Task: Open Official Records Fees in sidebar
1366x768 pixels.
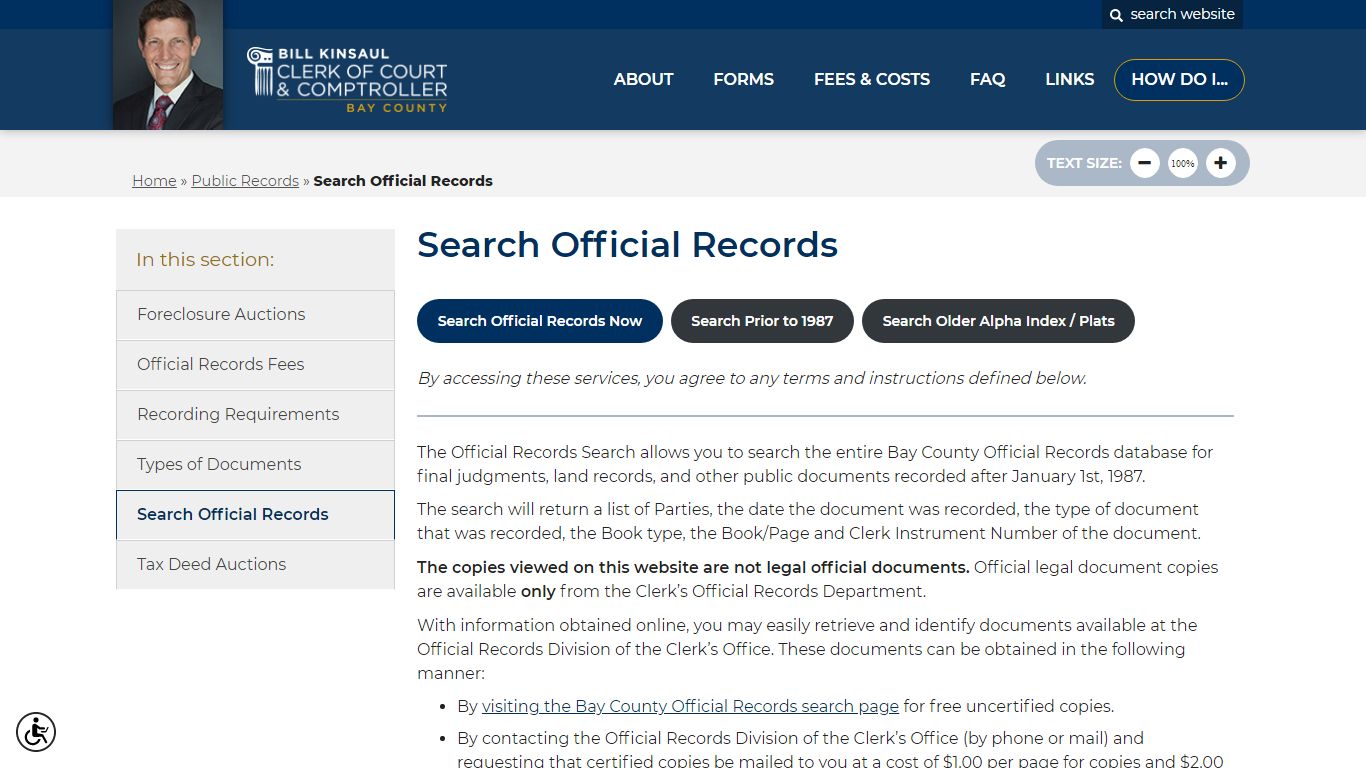Action: (x=255, y=365)
